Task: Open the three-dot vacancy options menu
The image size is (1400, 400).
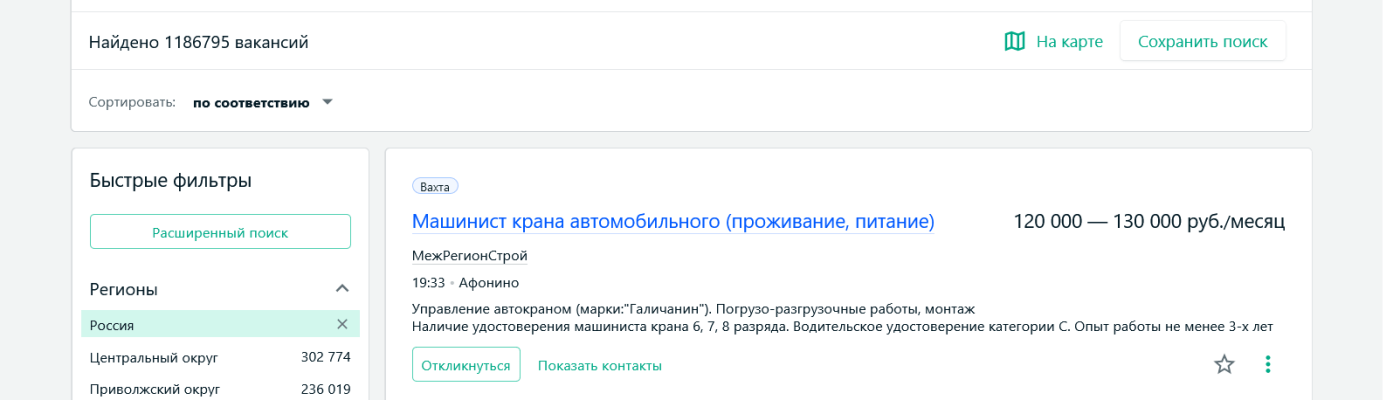Action: point(1268,364)
